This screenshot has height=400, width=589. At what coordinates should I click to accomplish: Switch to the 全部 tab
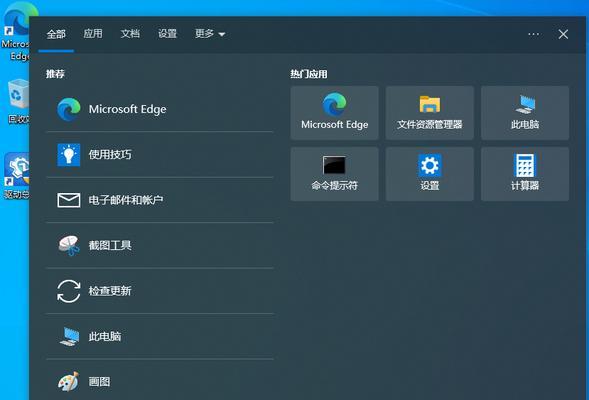tap(56, 34)
